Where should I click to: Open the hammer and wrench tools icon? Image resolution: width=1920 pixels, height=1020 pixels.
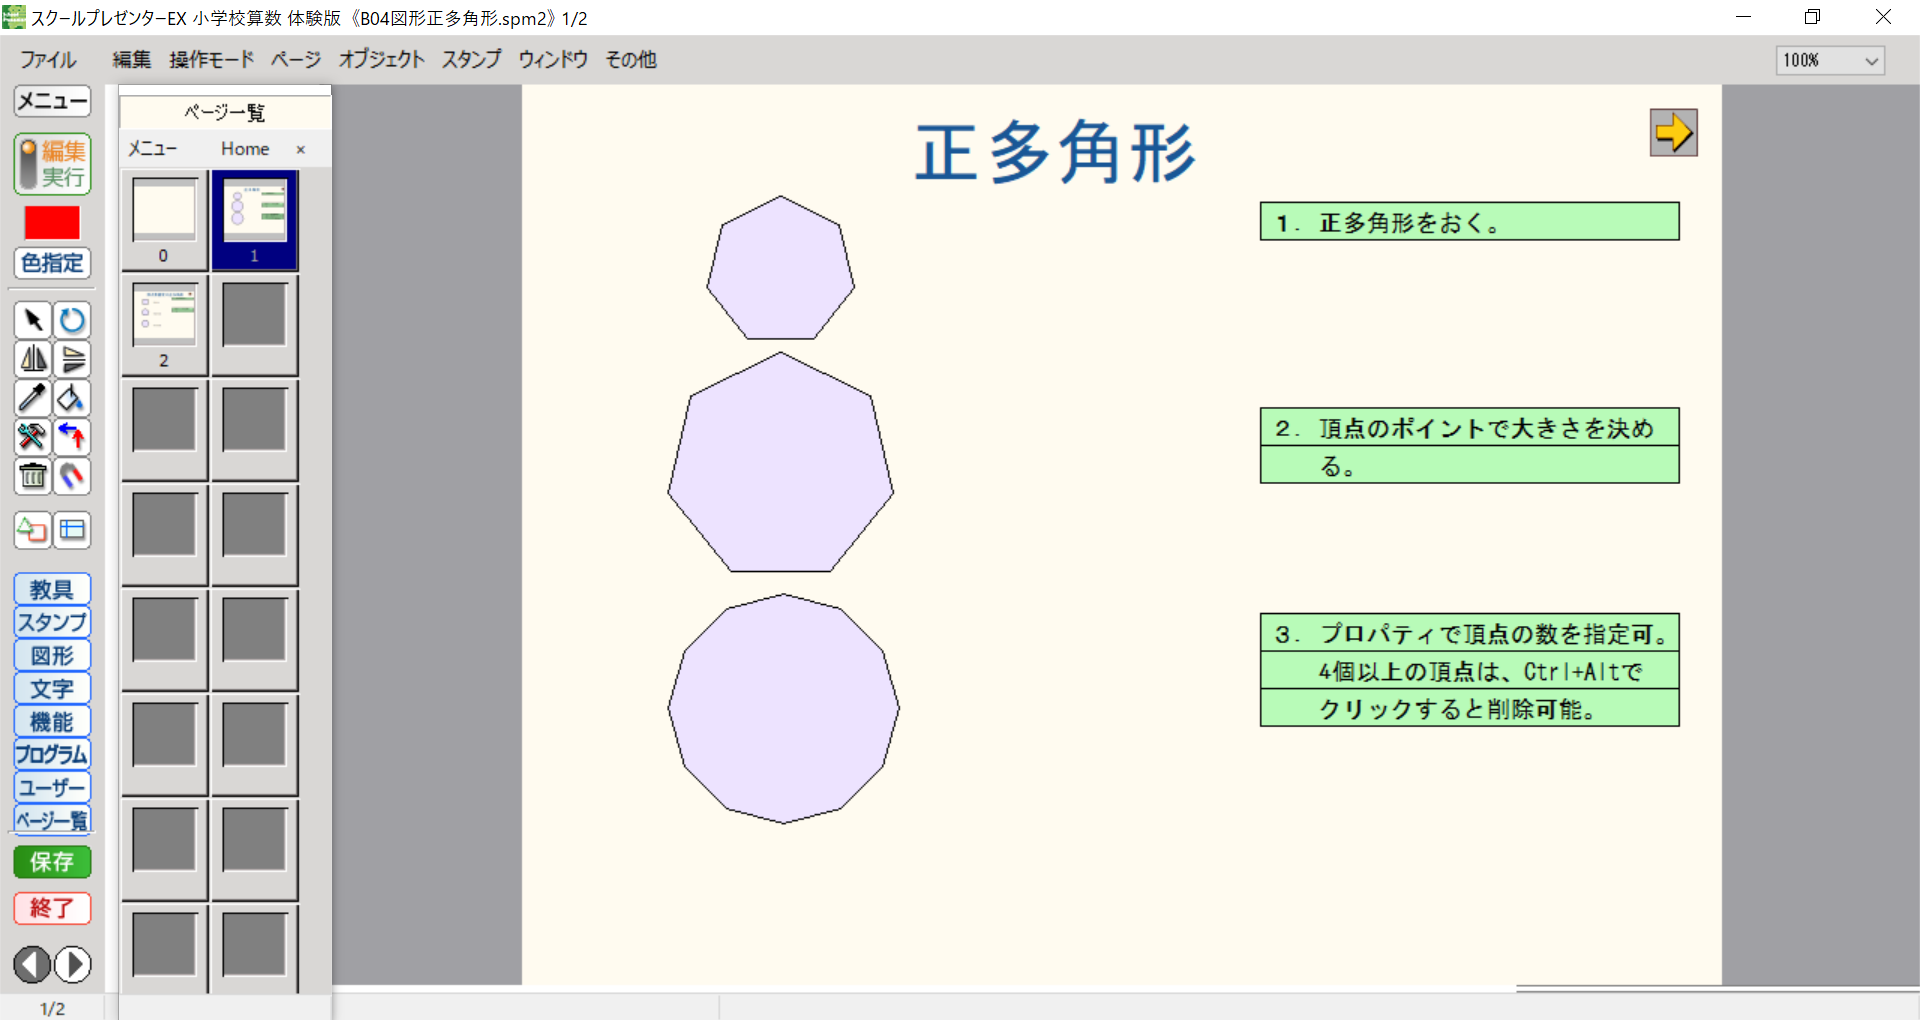click(32, 437)
